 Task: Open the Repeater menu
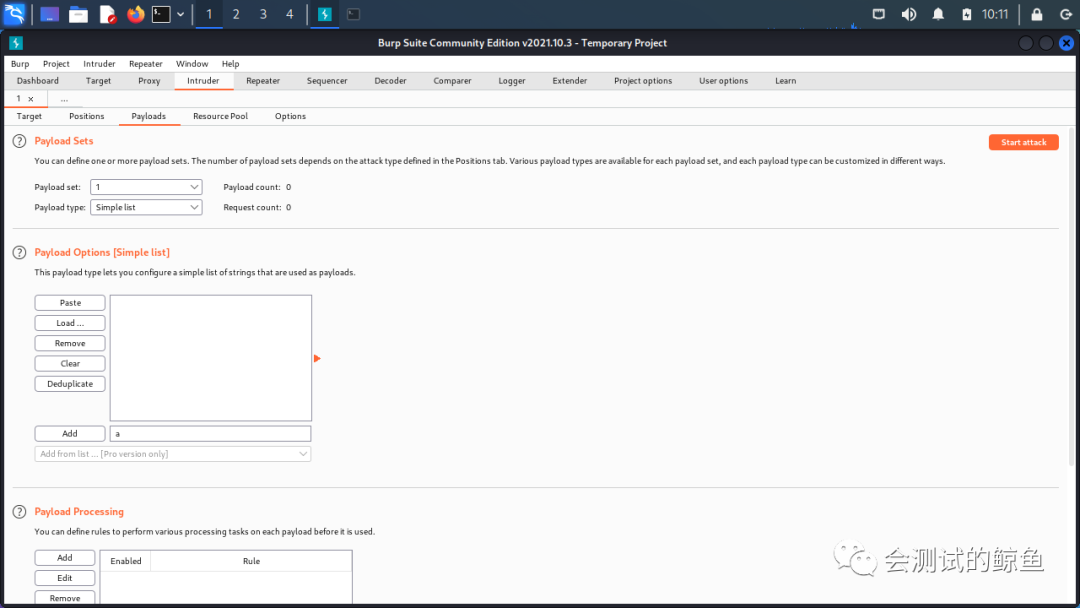click(x=145, y=63)
